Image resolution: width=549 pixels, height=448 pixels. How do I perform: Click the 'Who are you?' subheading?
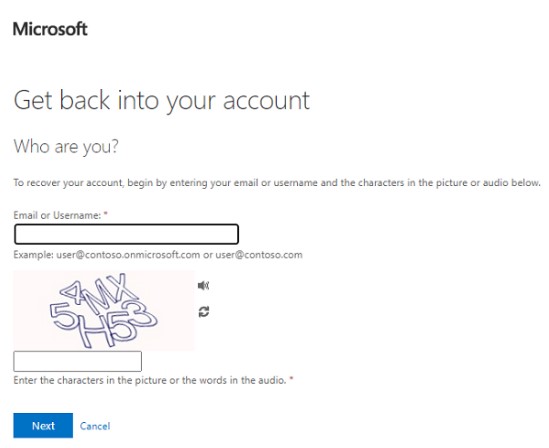[66, 146]
